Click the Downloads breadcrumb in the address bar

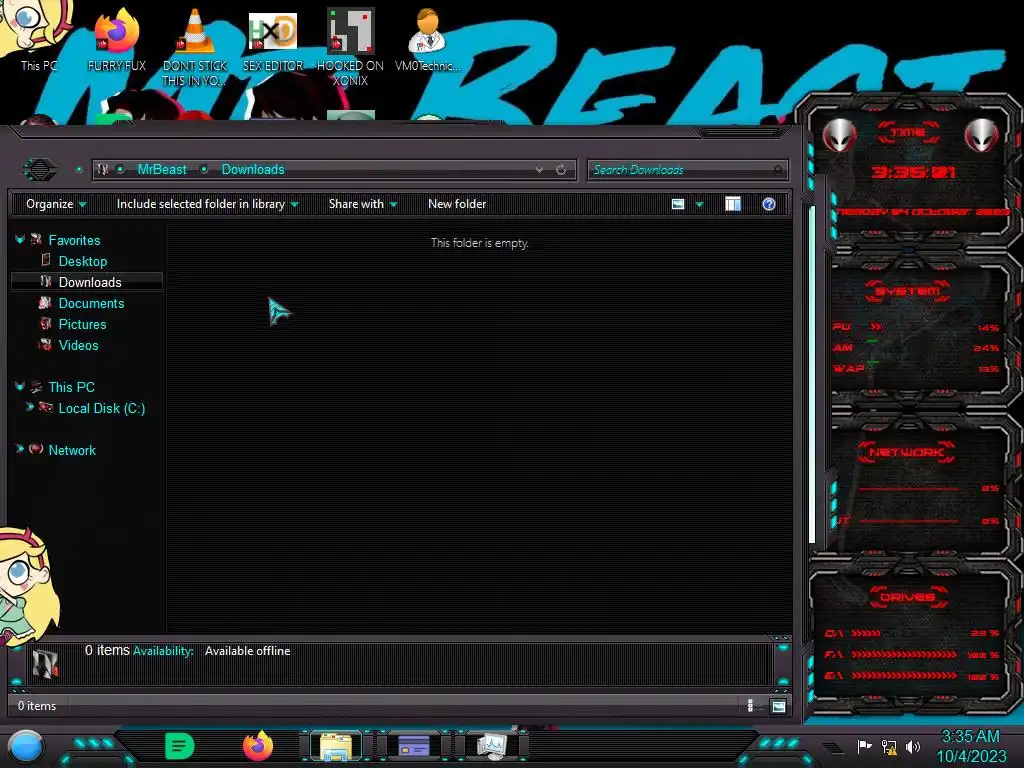tap(253, 170)
